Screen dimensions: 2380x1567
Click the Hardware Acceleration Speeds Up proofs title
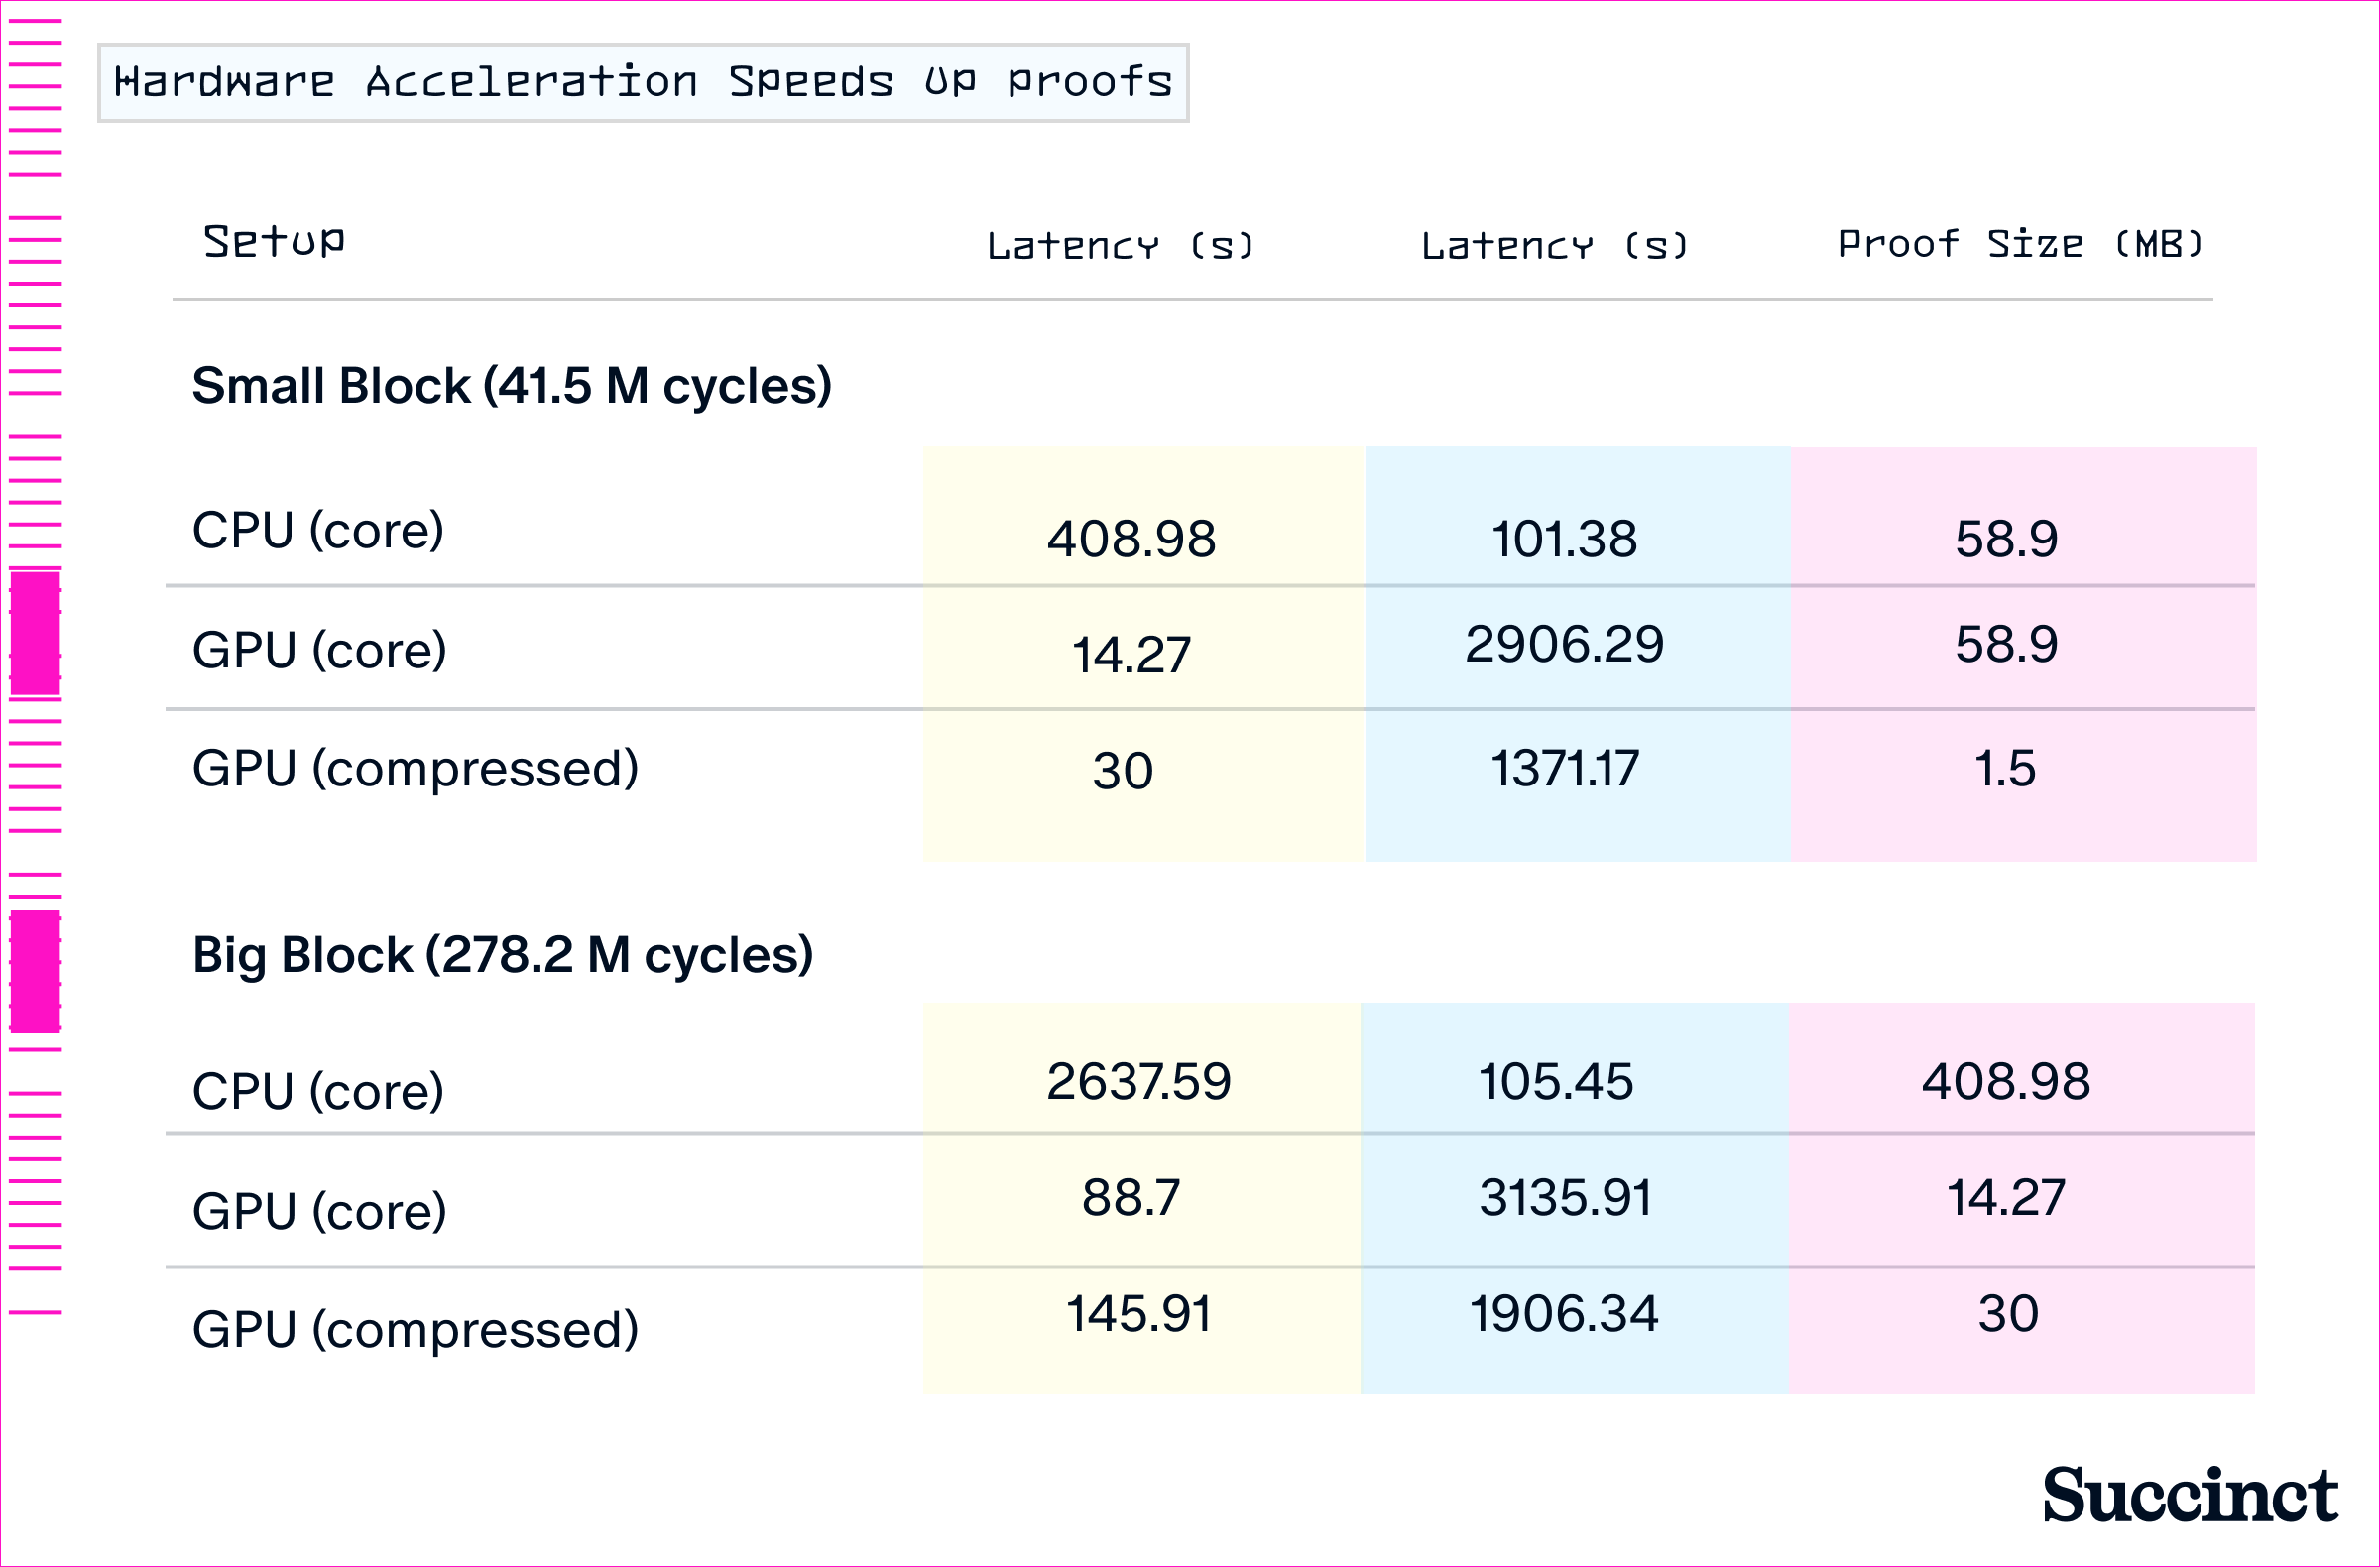tap(643, 83)
